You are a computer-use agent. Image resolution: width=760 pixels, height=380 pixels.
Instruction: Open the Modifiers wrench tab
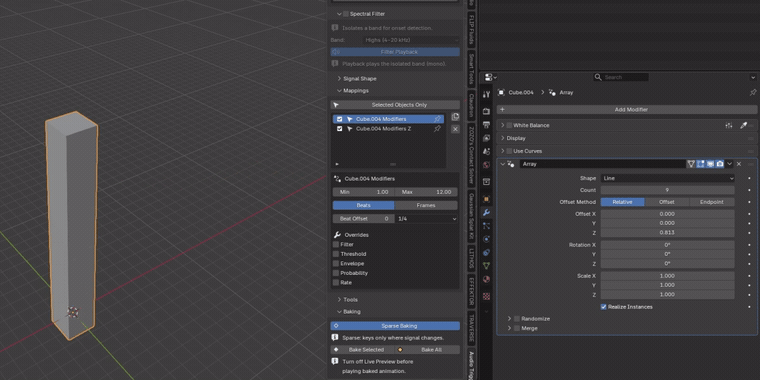tap(487, 212)
